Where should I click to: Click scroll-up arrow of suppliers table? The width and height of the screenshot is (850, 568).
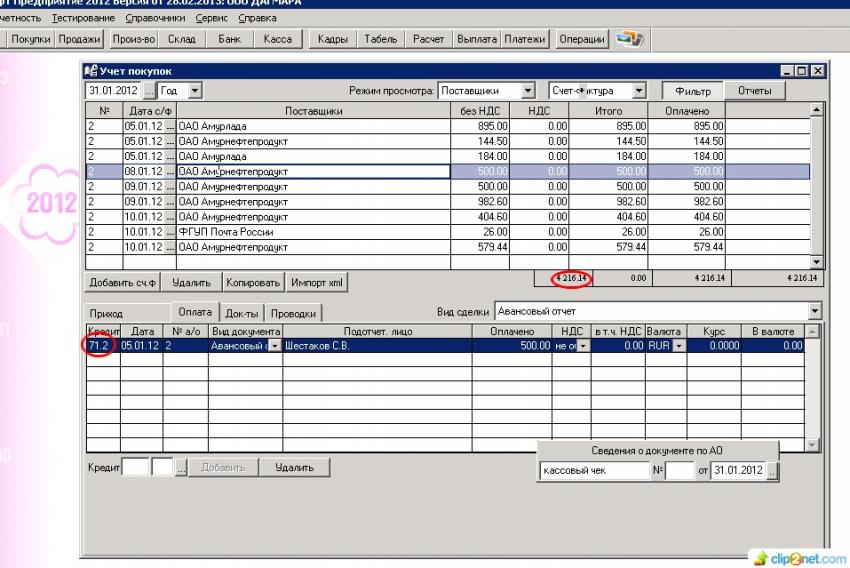point(817,109)
